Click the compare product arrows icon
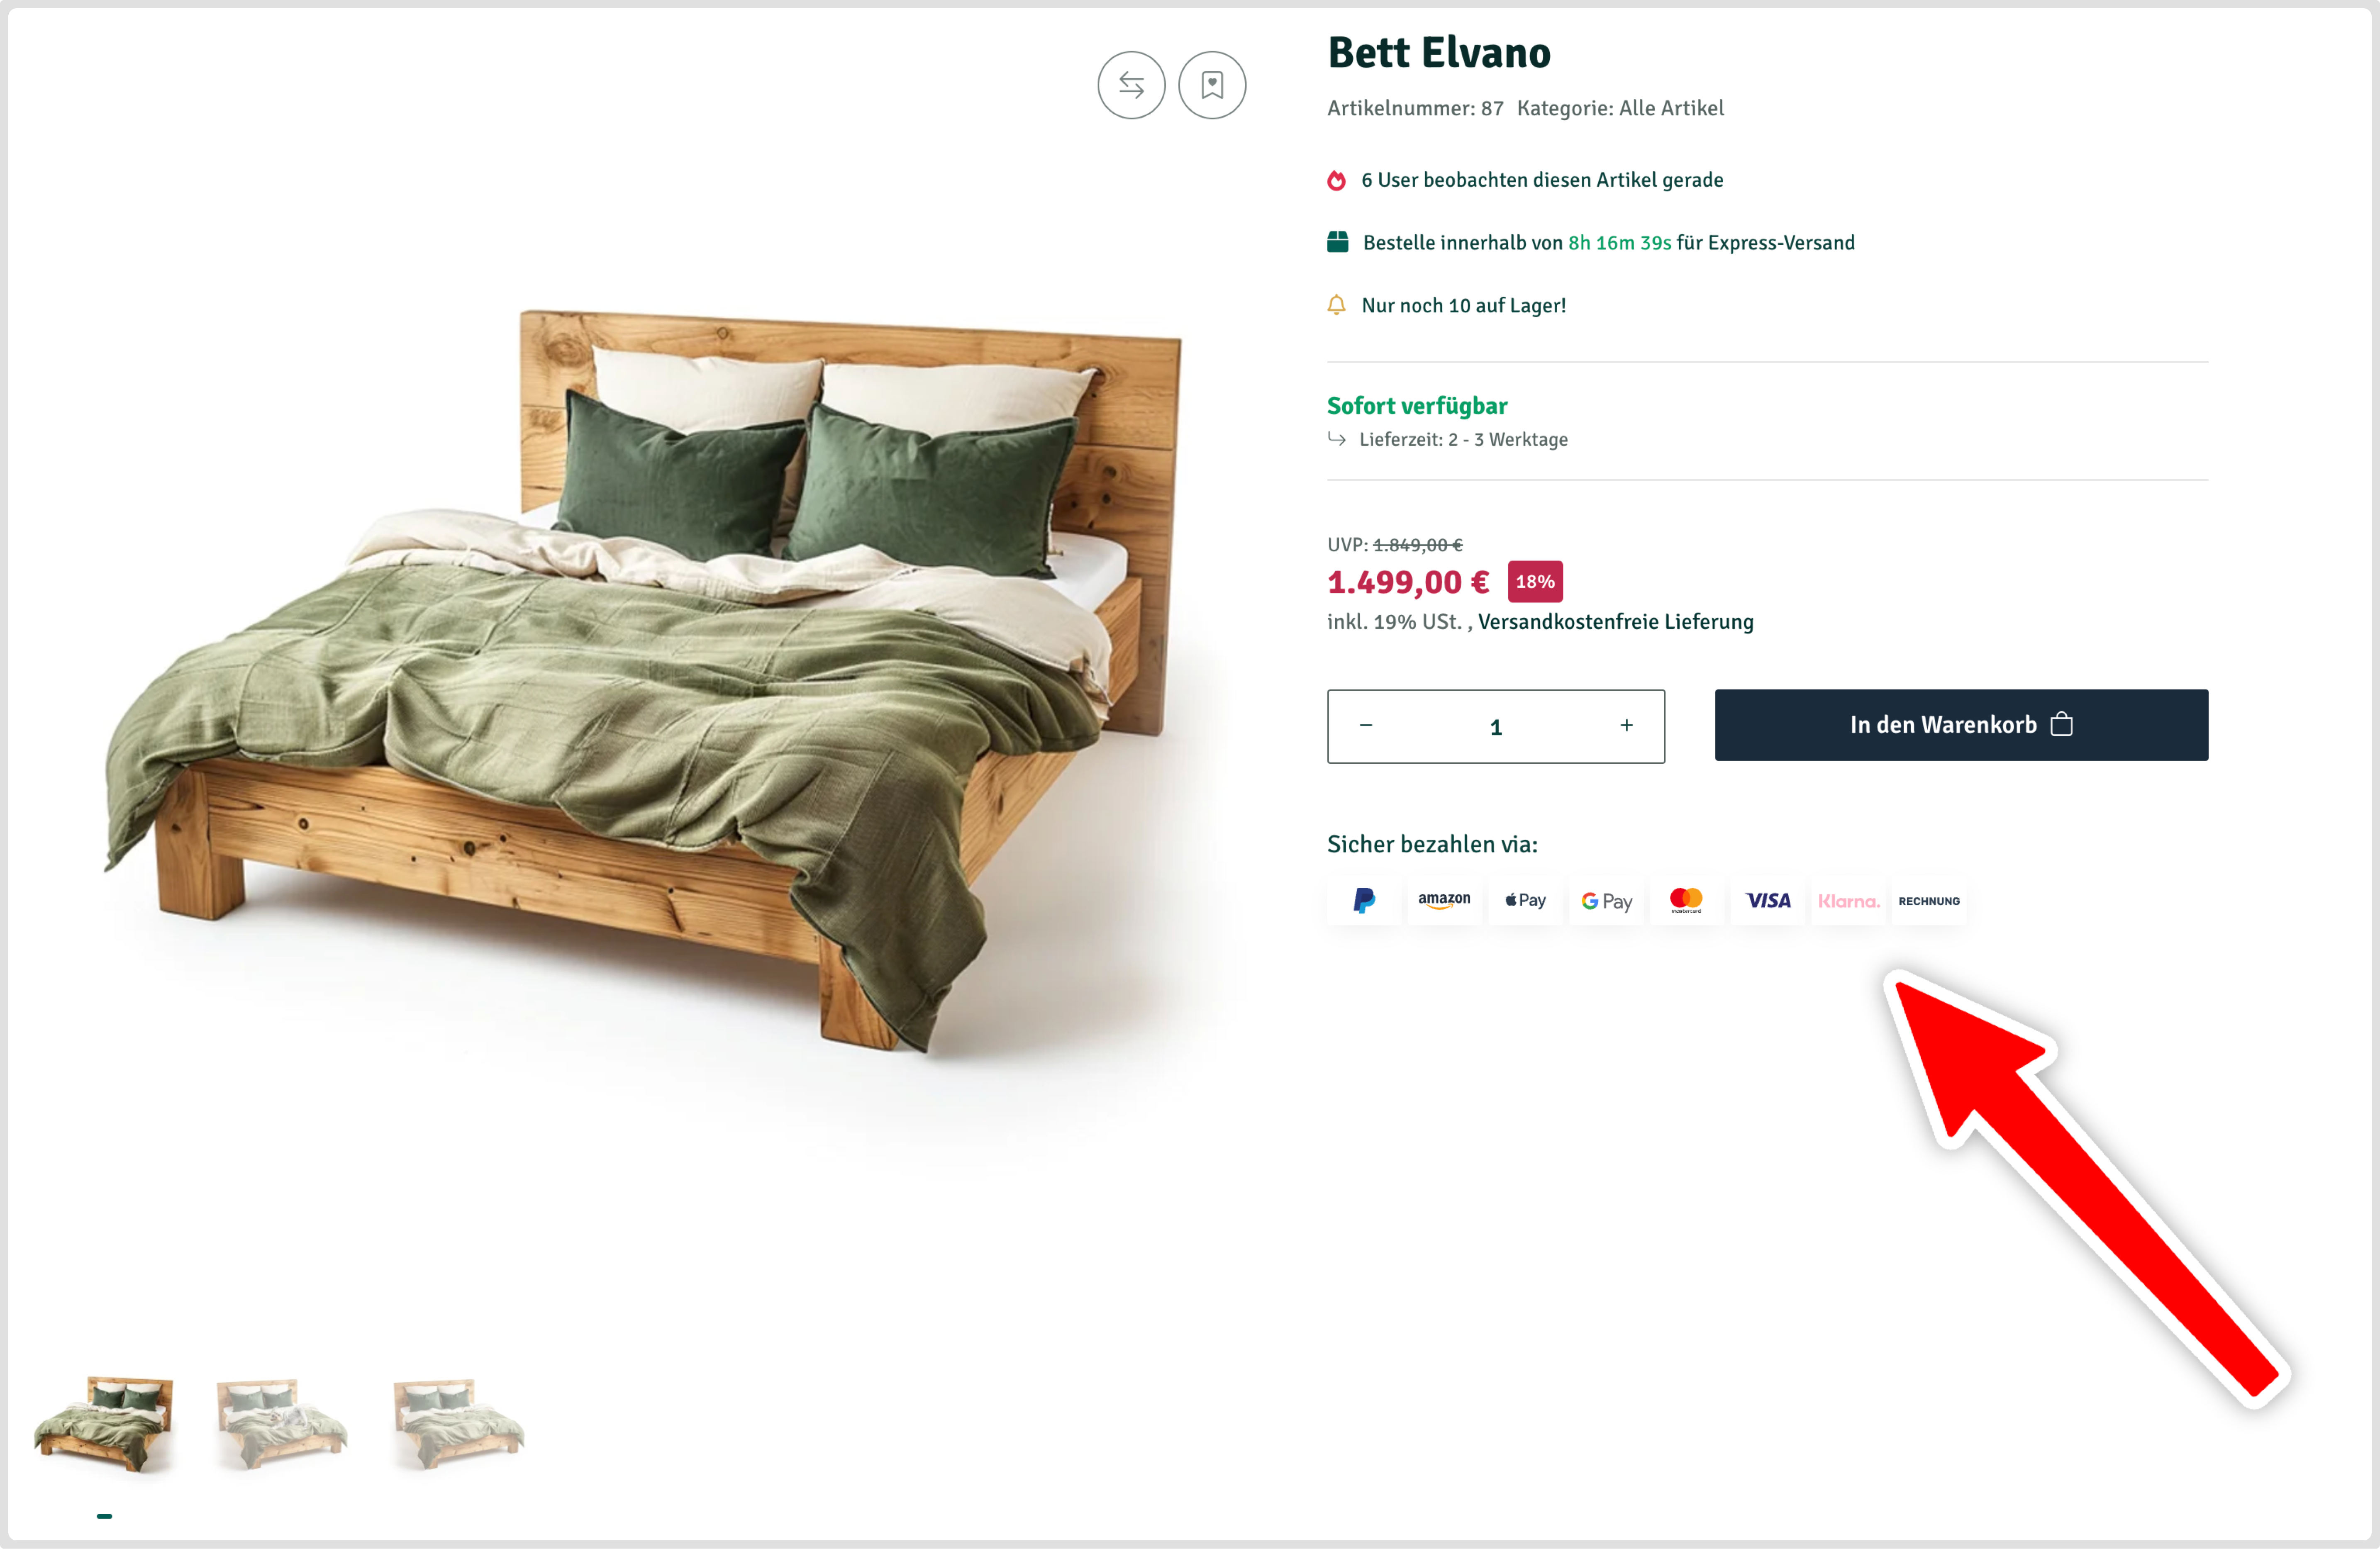This screenshot has width=2380, height=1549. coord(1131,85)
